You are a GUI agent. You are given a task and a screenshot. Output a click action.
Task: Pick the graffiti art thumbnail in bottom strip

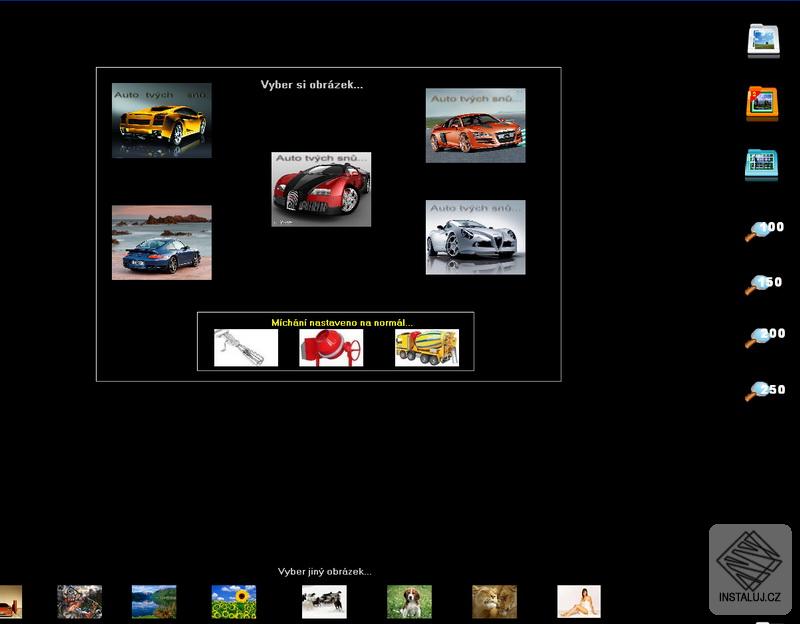[x=80, y=602]
